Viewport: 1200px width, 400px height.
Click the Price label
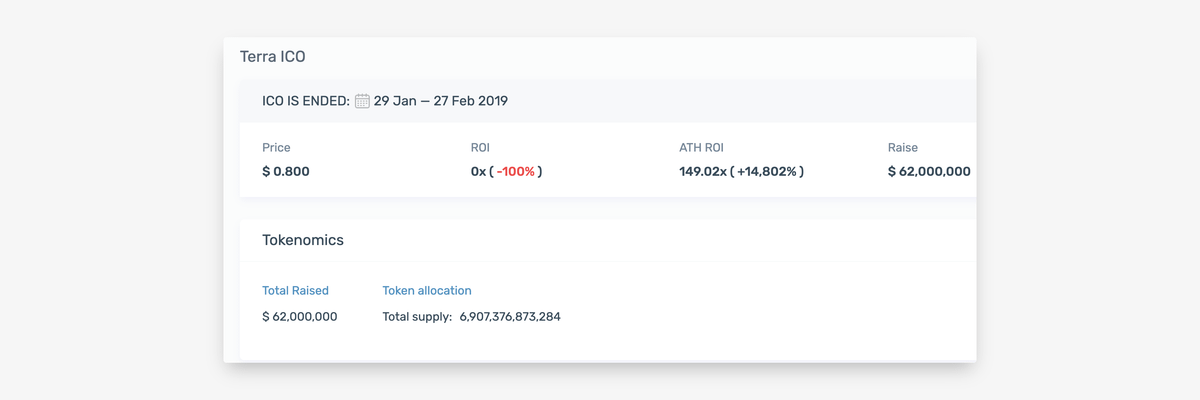[276, 148]
